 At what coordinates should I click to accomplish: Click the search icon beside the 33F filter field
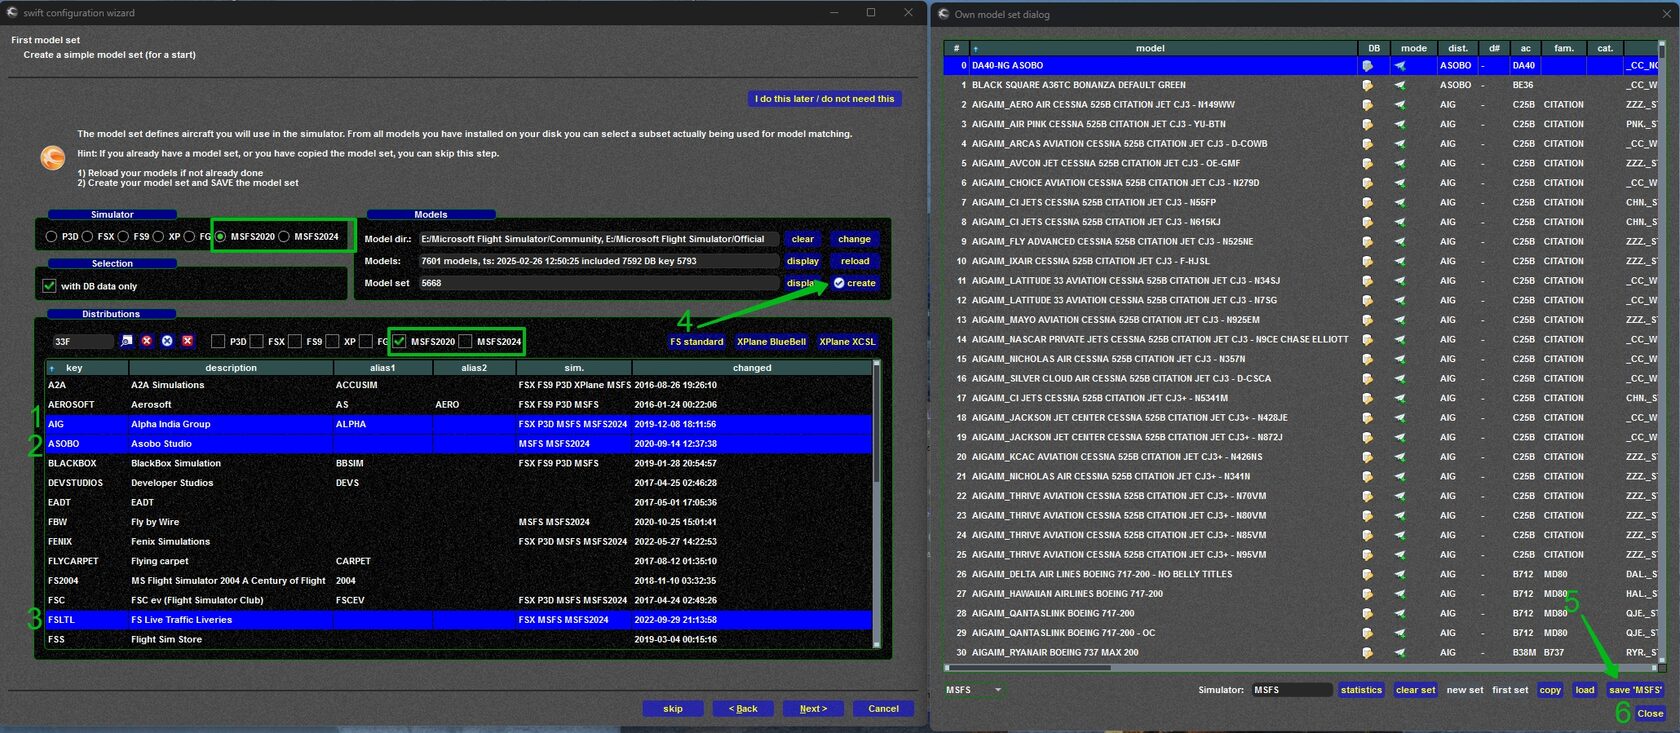(126, 341)
